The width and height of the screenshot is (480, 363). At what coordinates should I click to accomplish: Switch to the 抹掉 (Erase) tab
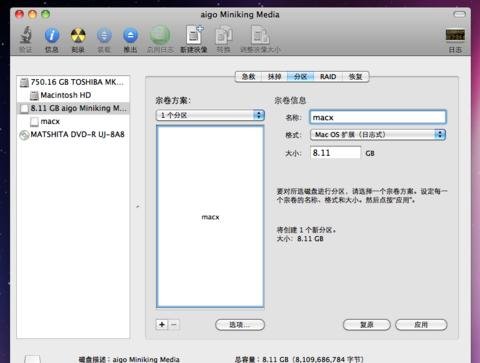(x=274, y=77)
